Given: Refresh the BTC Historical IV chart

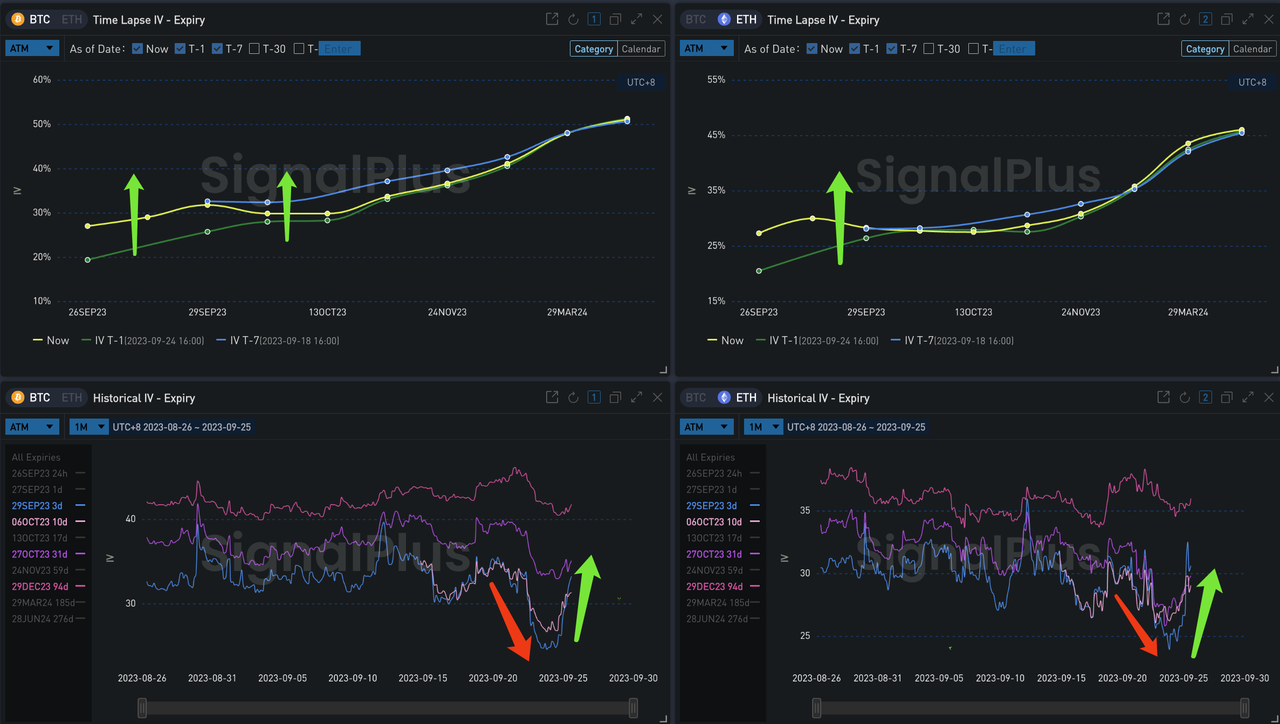Looking at the screenshot, I should tap(573, 397).
